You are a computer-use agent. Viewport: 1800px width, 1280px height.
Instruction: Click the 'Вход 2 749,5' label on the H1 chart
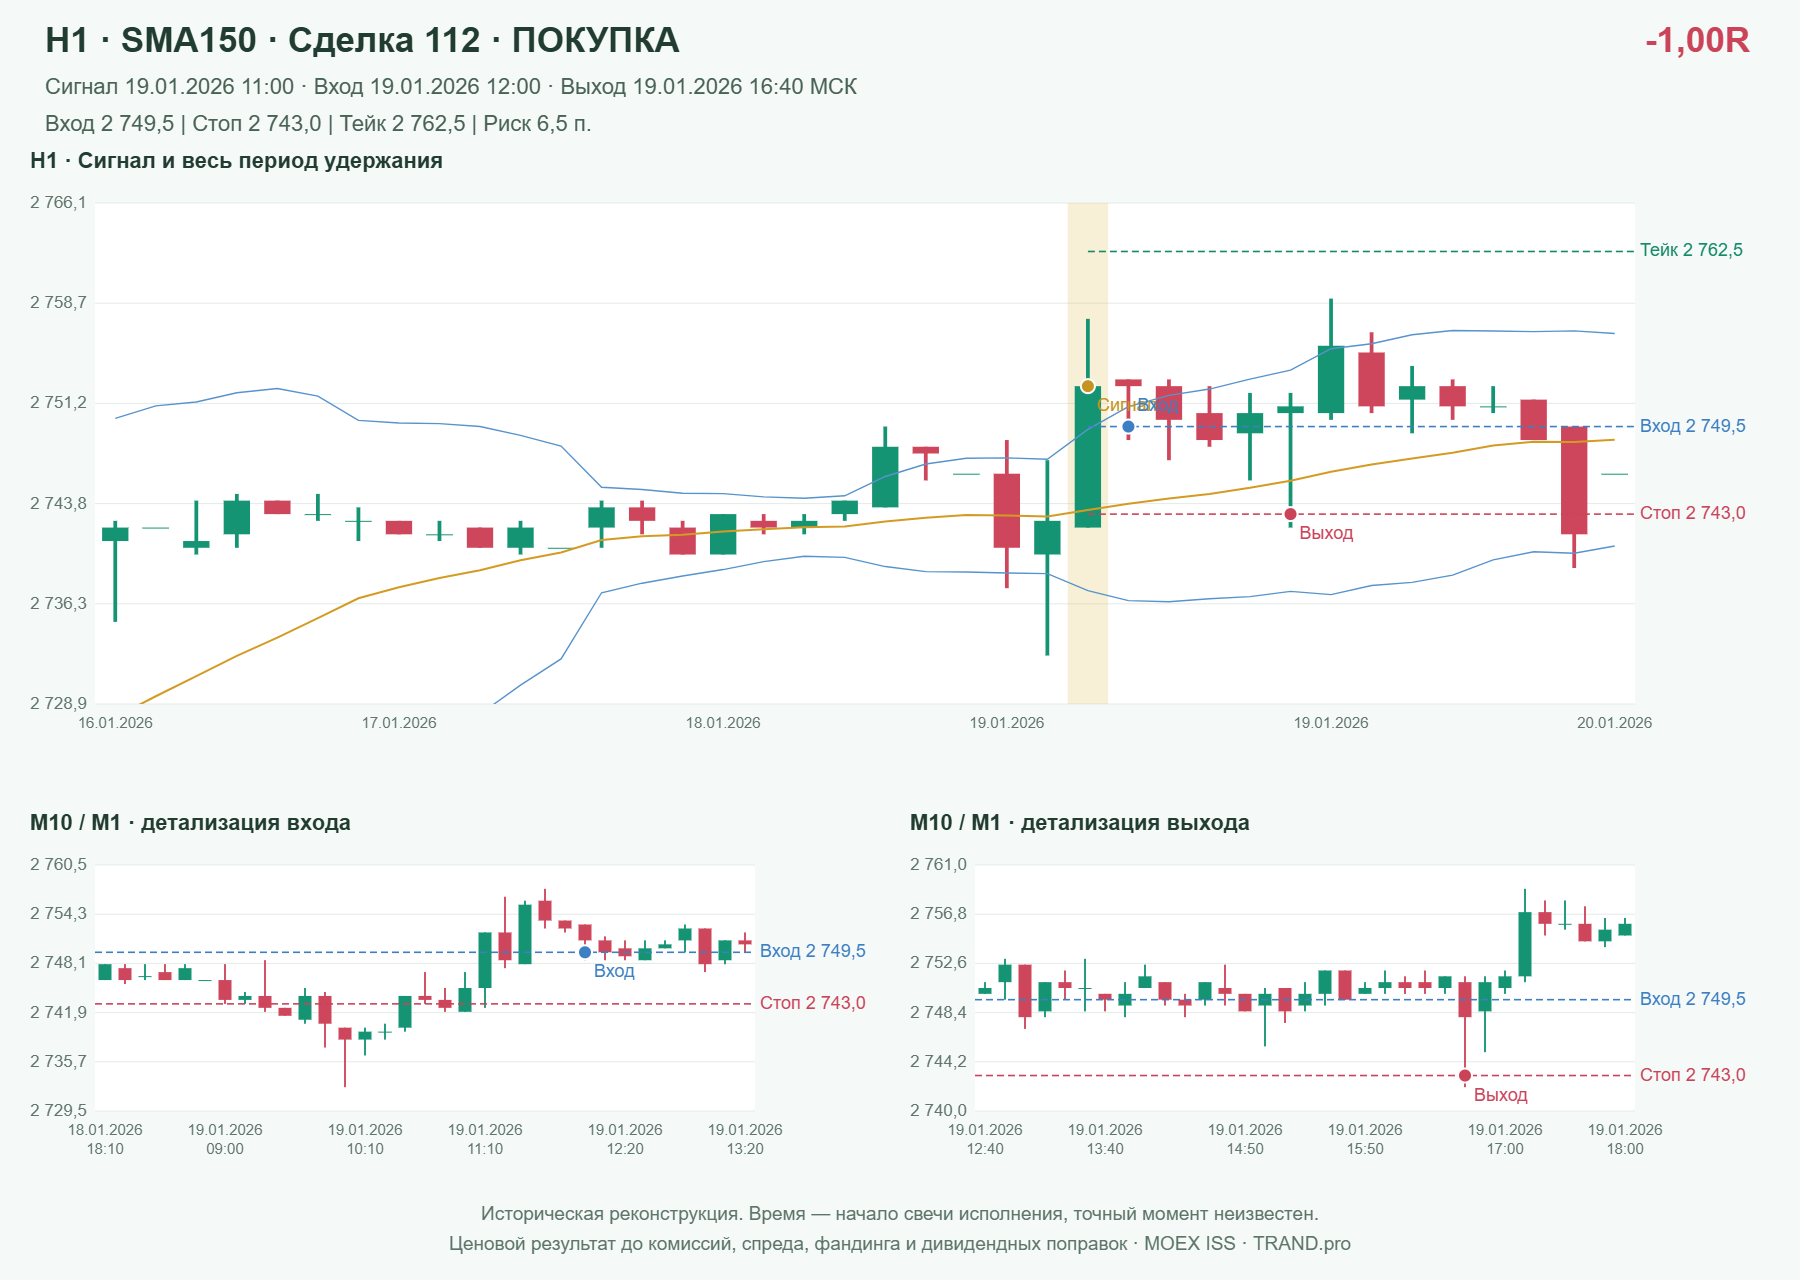click(1692, 426)
